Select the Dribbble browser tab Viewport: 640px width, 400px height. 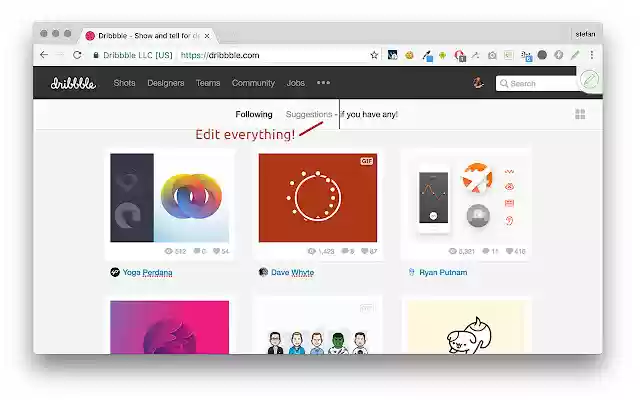coord(149,36)
